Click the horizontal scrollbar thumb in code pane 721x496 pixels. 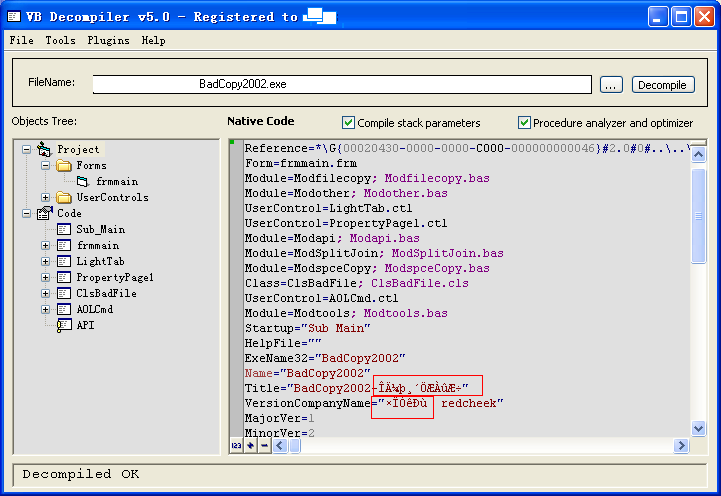(295, 445)
